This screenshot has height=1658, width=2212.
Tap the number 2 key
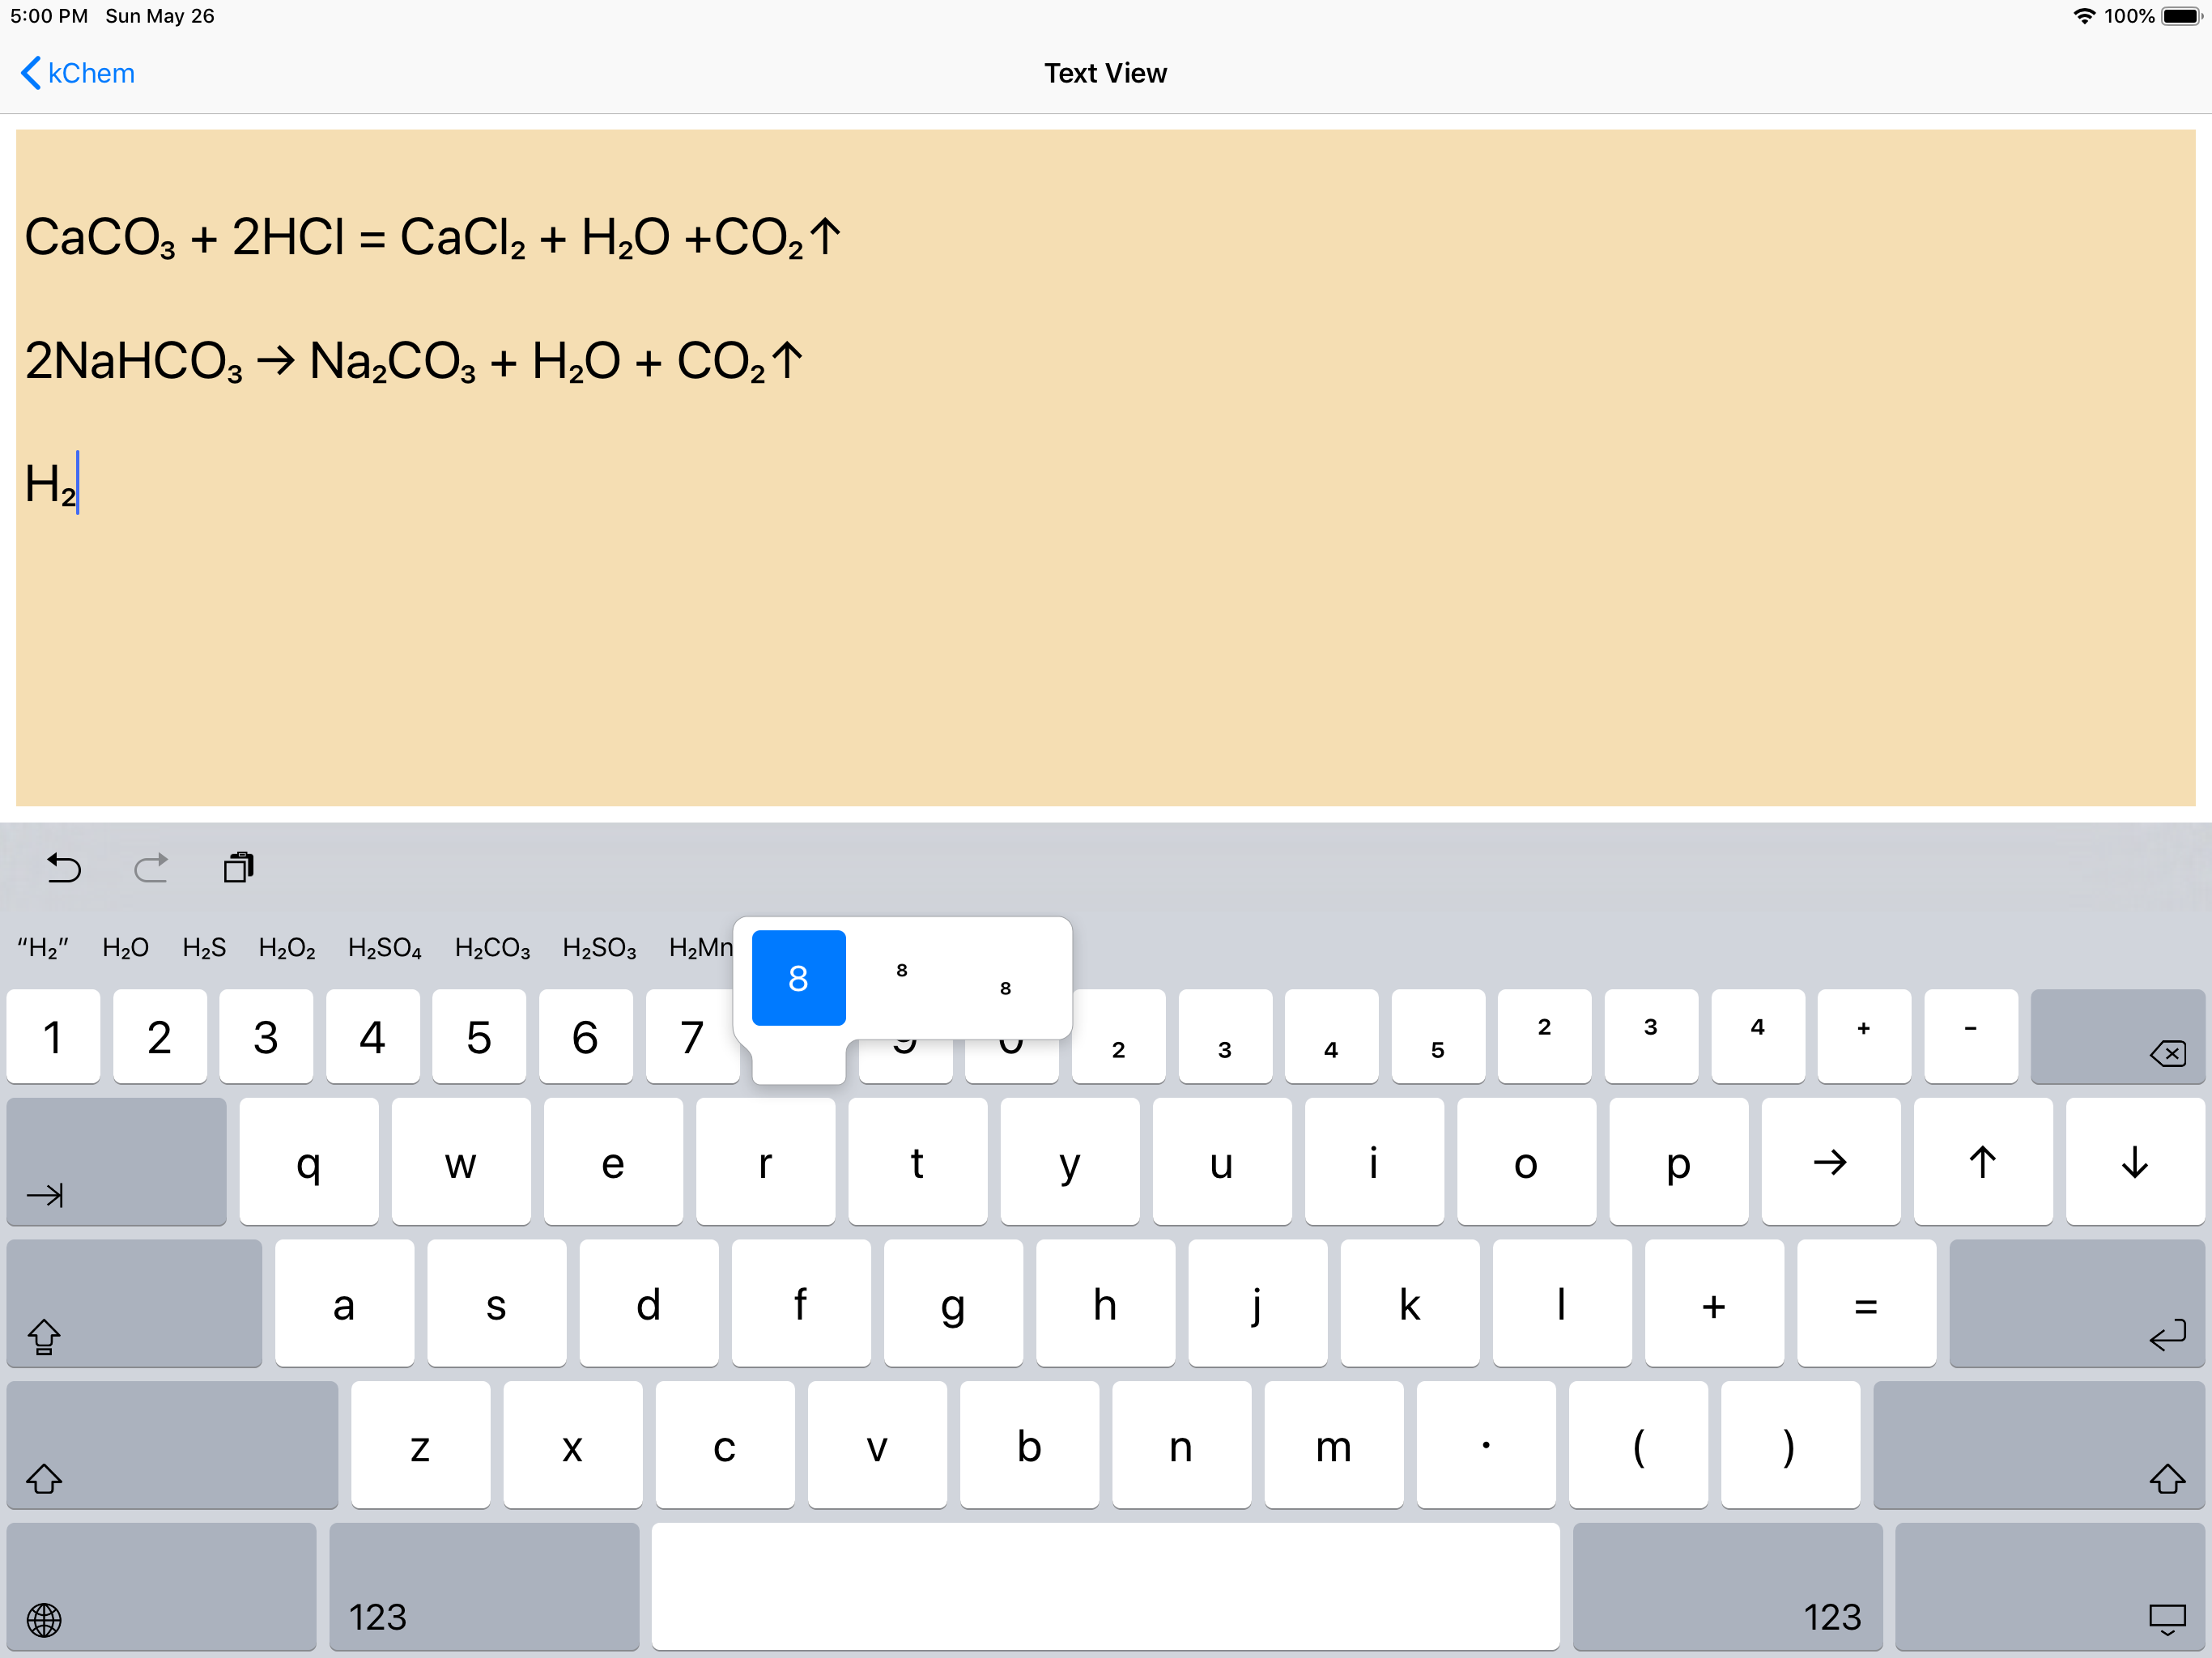coord(160,1037)
